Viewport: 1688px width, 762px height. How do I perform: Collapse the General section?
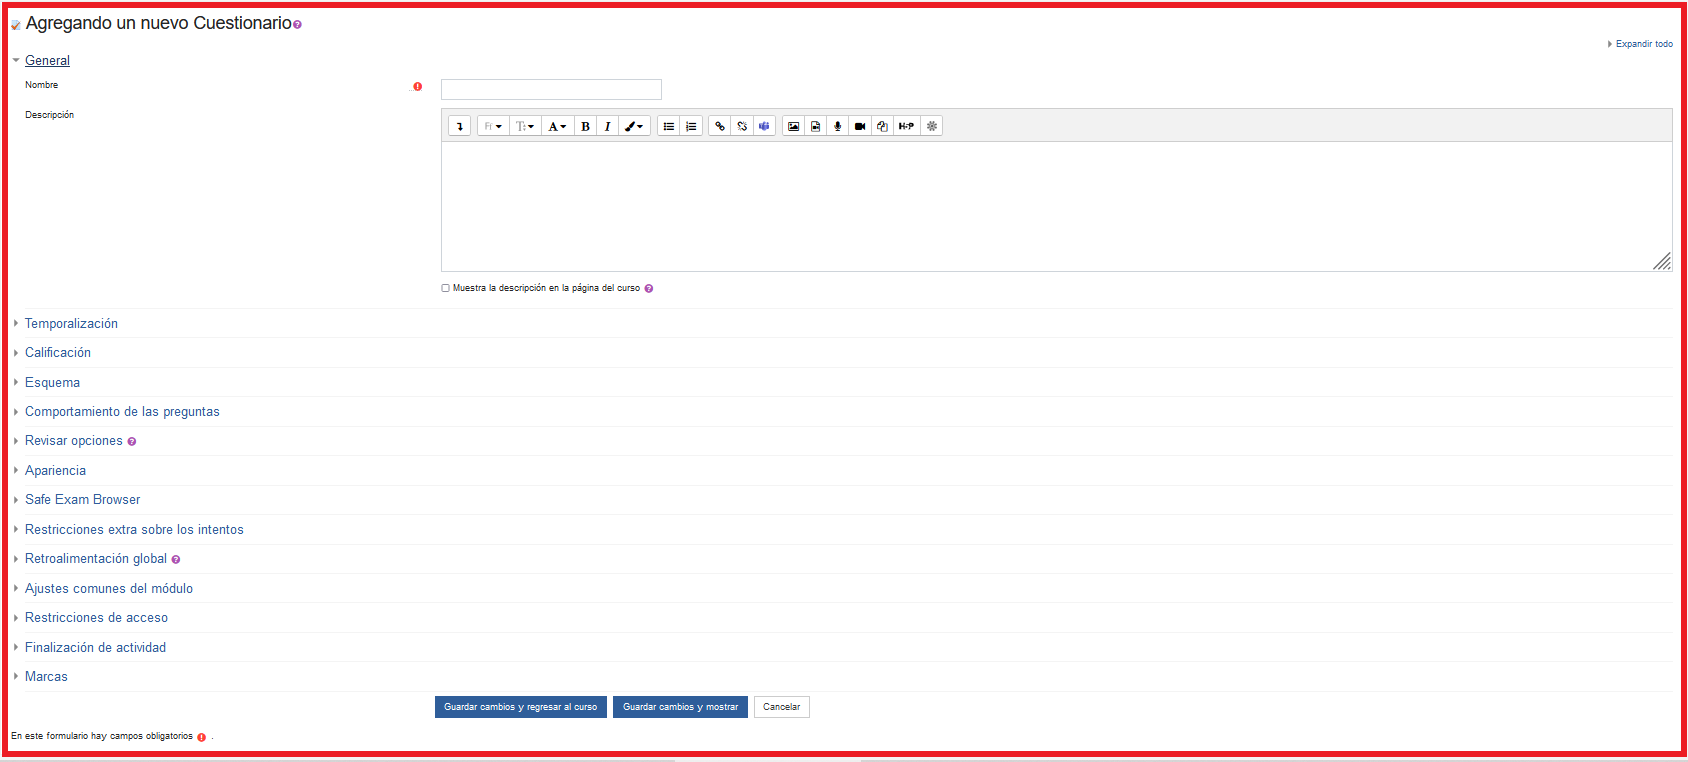(x=47, y=61)
